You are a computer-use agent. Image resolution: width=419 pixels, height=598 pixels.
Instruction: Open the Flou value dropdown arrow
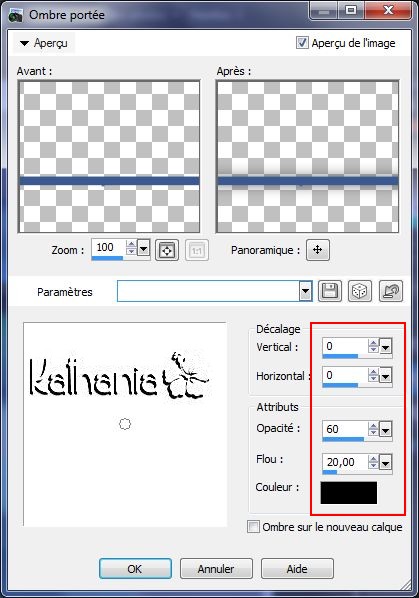coord(385,463)
